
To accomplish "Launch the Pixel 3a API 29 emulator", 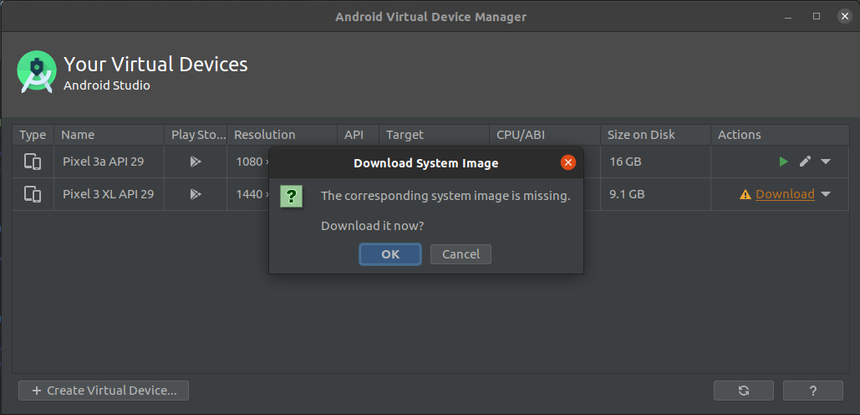I will click(783, 162).
